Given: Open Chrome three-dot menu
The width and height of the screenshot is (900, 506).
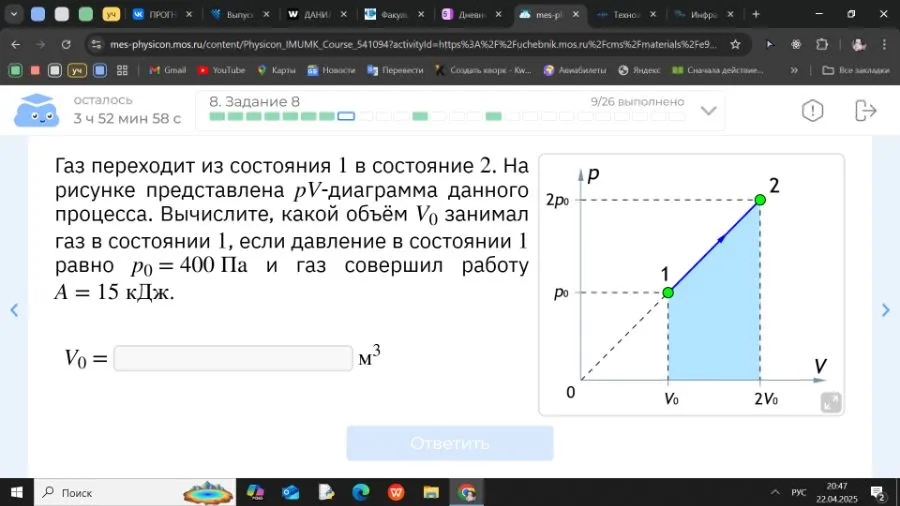Looking at the screenshot, I should tap(884, 44).
